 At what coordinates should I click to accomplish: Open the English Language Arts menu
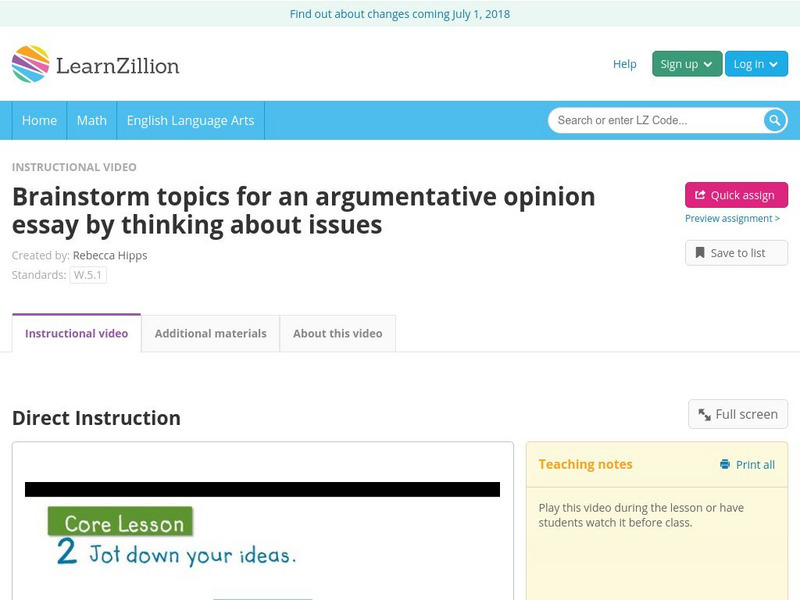[192, 120]
